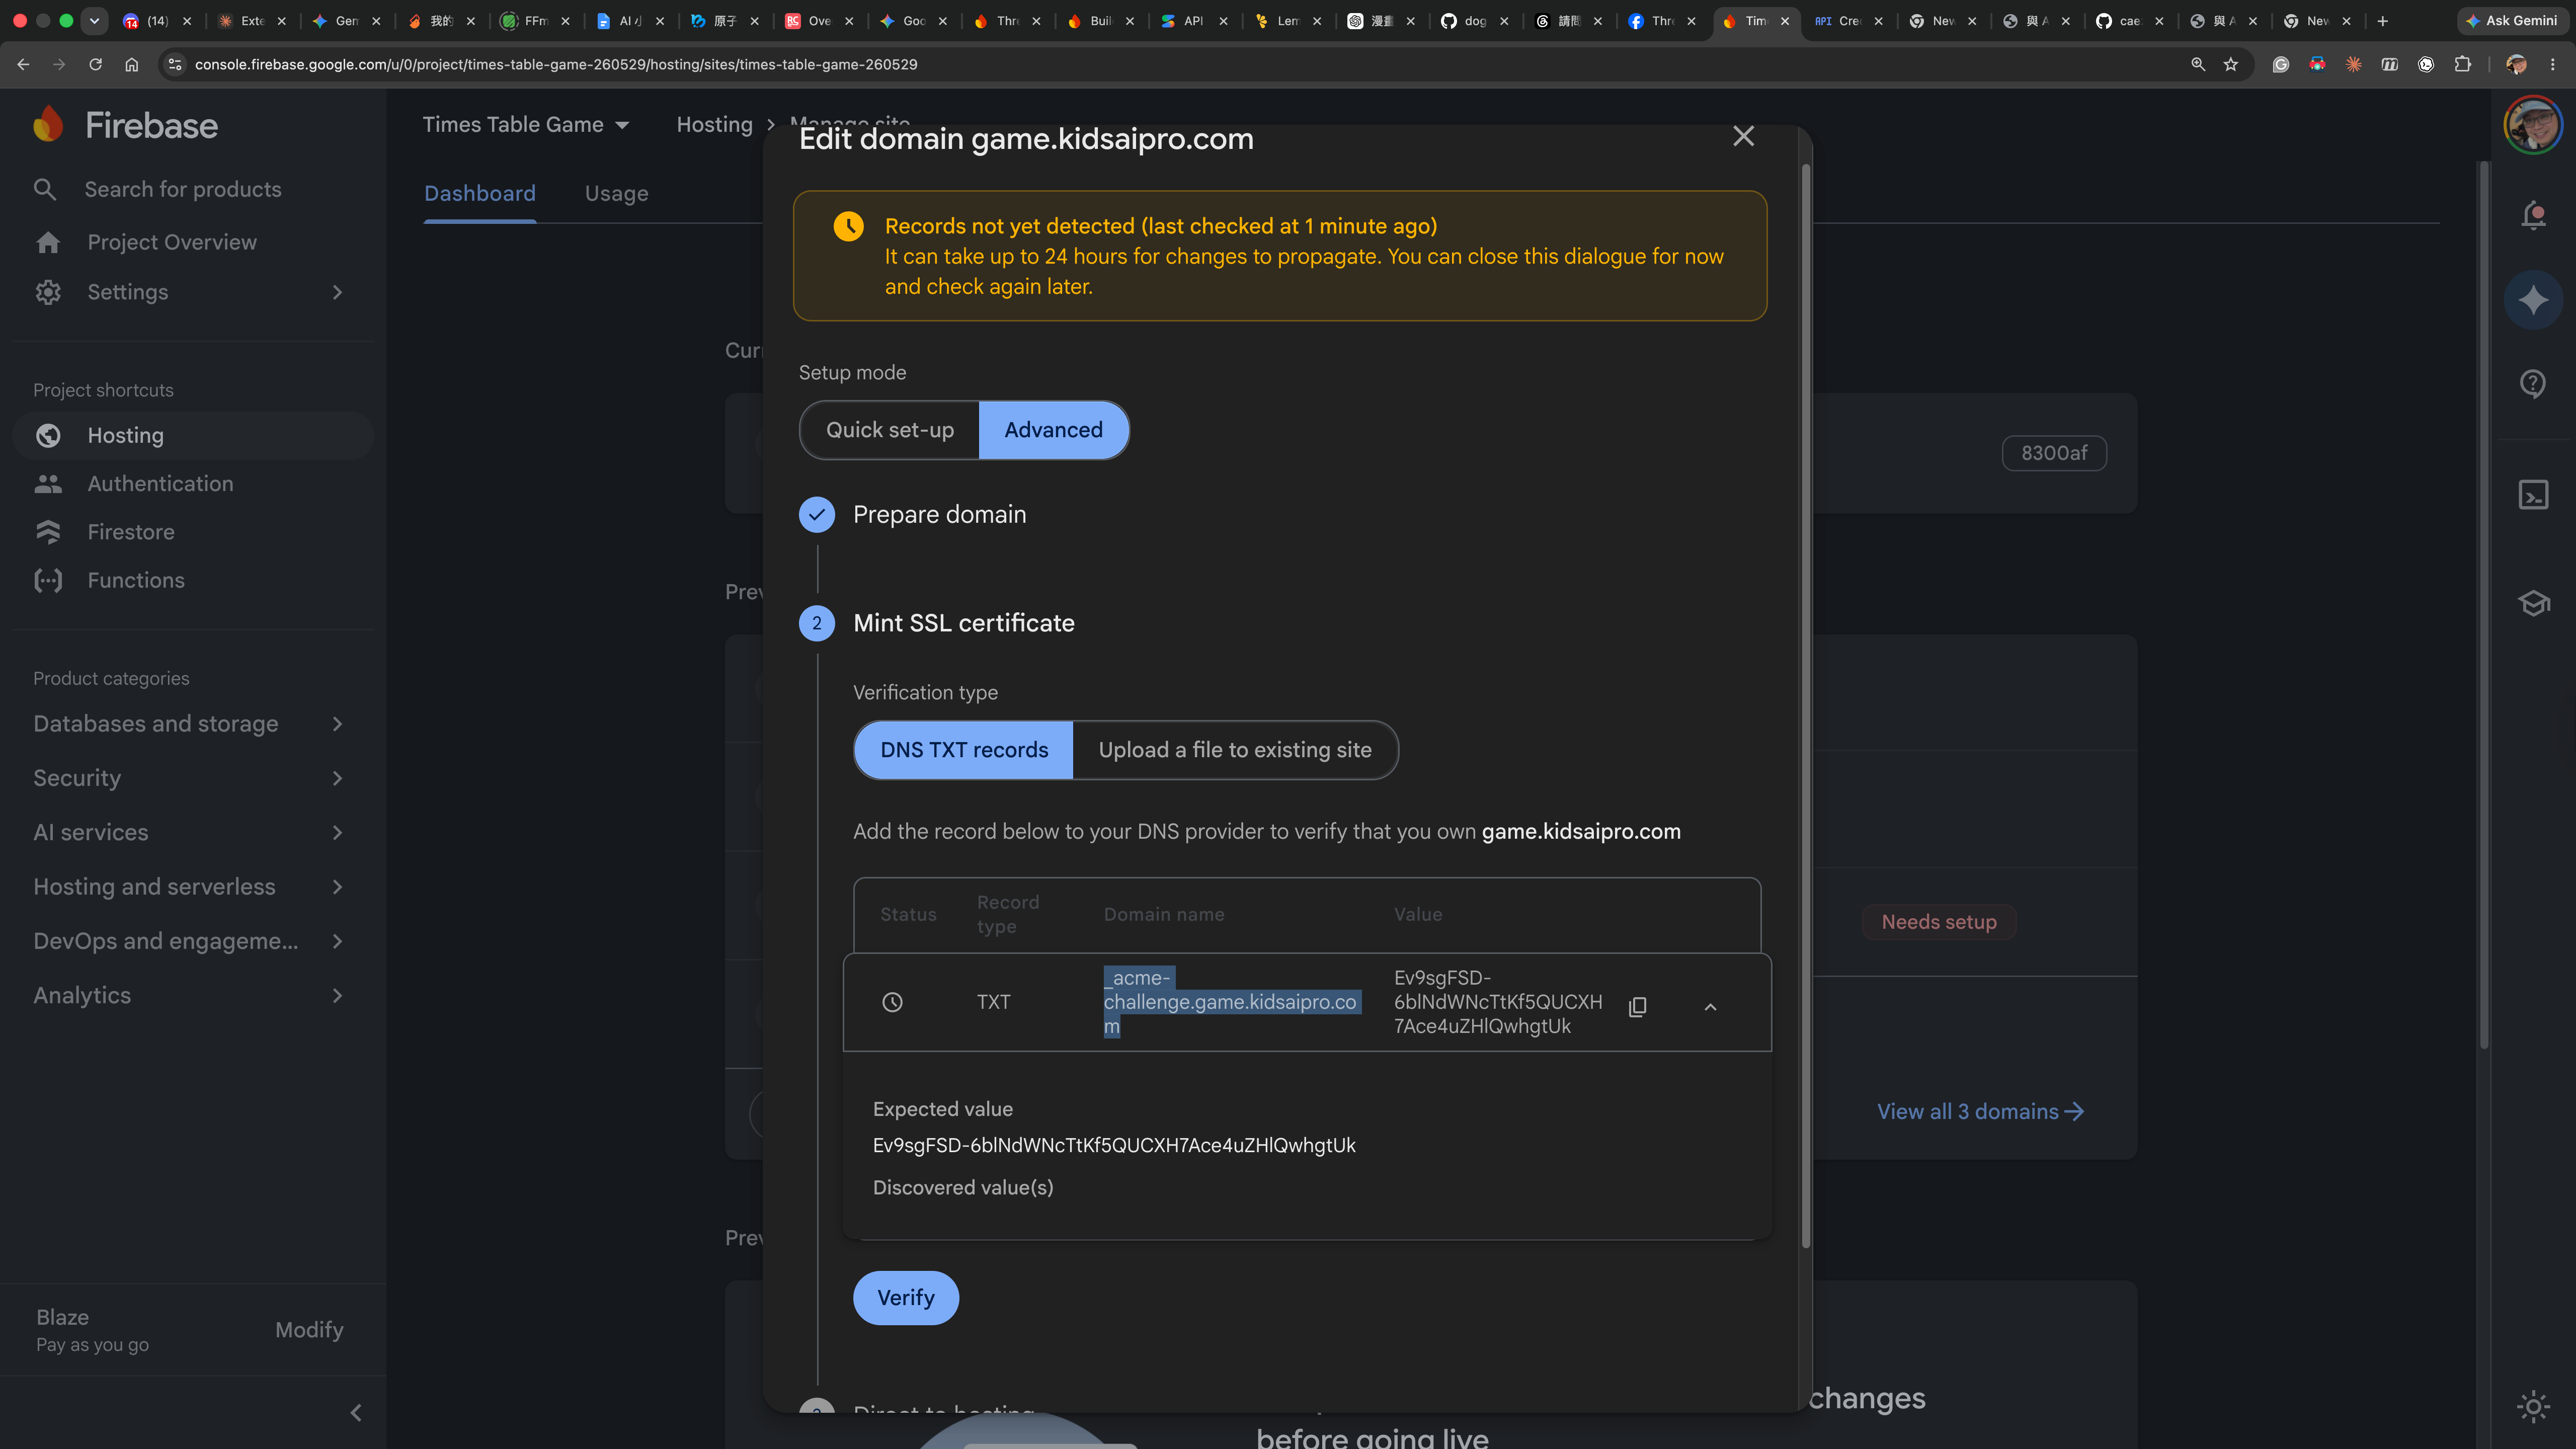
Task: Switch to the GitHub 'cae' browser tab
Action: pos(2130,21)
